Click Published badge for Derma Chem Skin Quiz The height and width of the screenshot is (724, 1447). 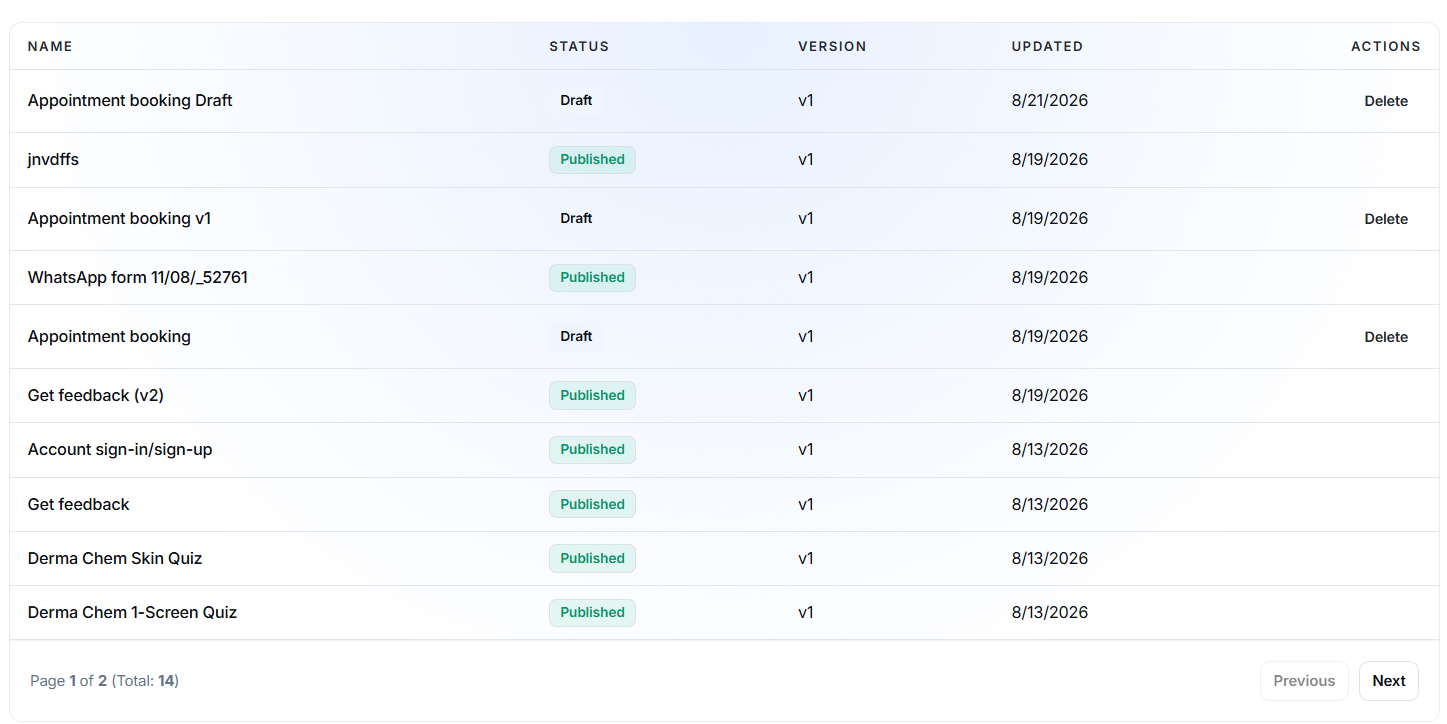point(592,558)
